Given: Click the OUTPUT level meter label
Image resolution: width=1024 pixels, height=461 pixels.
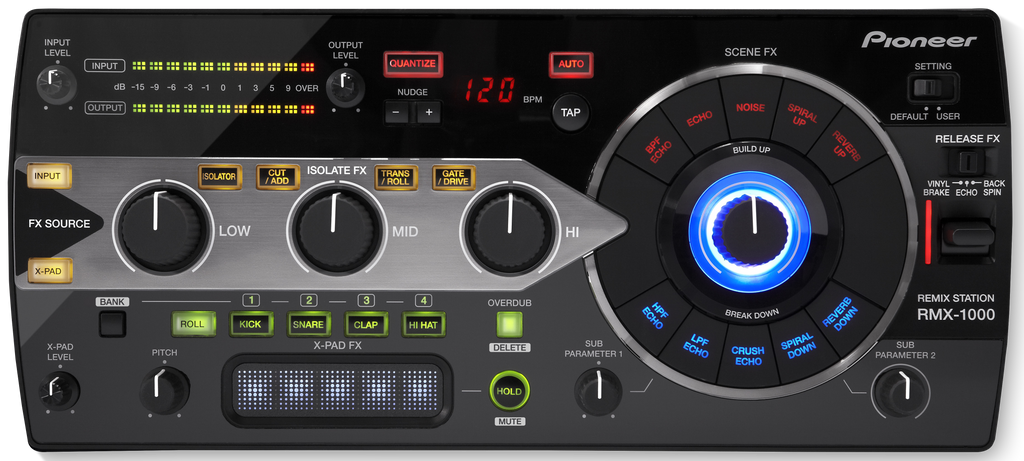Looking at the screenshot, I should (x=104, y=108).
